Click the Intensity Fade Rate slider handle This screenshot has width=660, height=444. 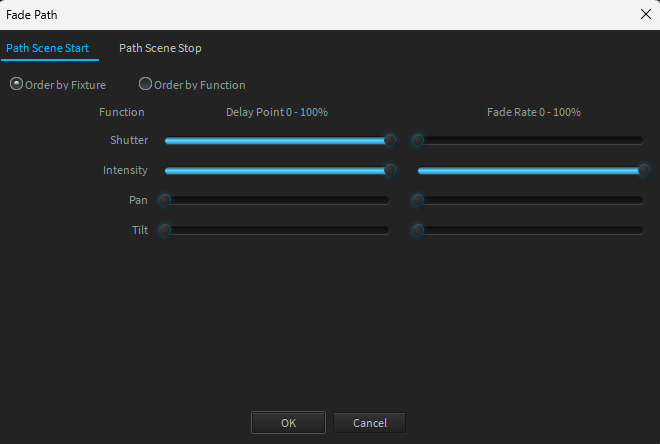pos(644,170)
